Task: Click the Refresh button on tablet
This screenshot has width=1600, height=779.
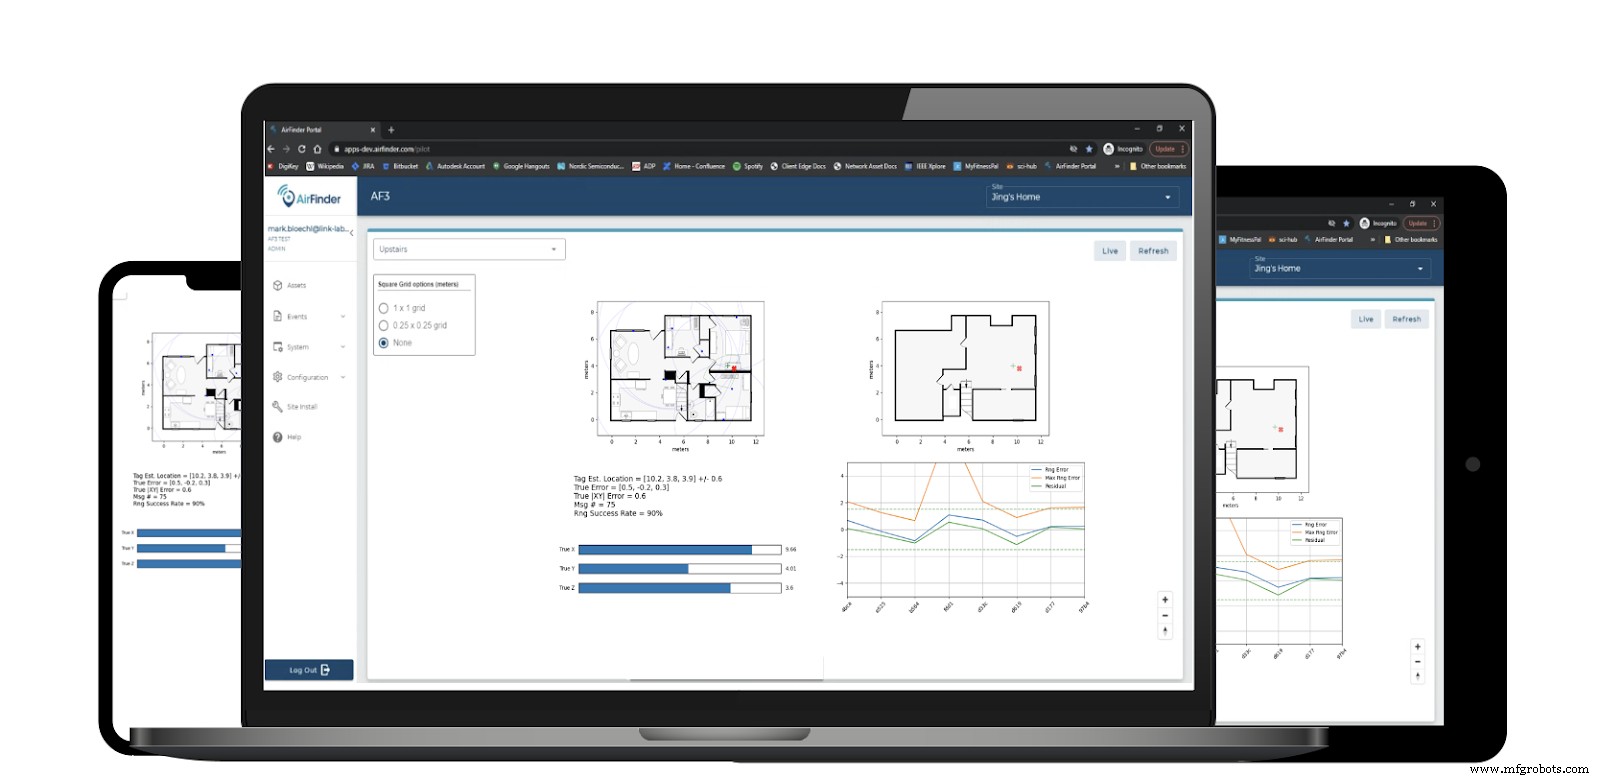Action: click(1406, 319)
